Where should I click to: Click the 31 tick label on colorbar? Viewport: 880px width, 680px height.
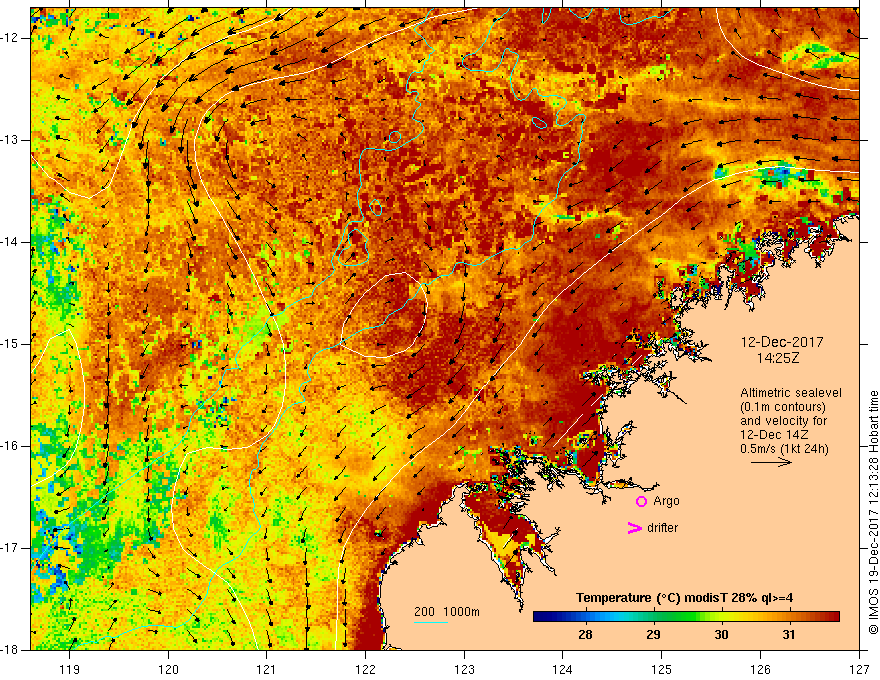788,635
